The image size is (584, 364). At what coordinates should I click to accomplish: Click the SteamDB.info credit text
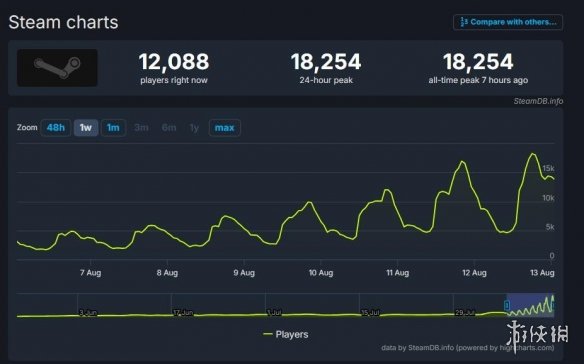point(538,101)
